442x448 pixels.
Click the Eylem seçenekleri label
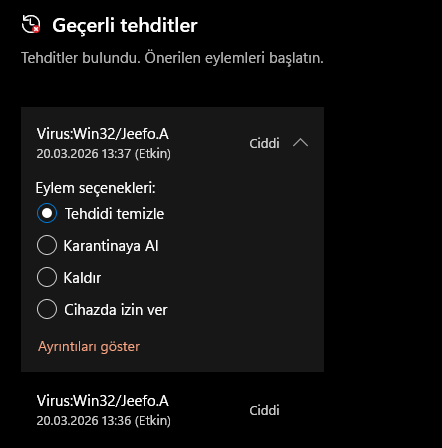(x=96, y=188)
